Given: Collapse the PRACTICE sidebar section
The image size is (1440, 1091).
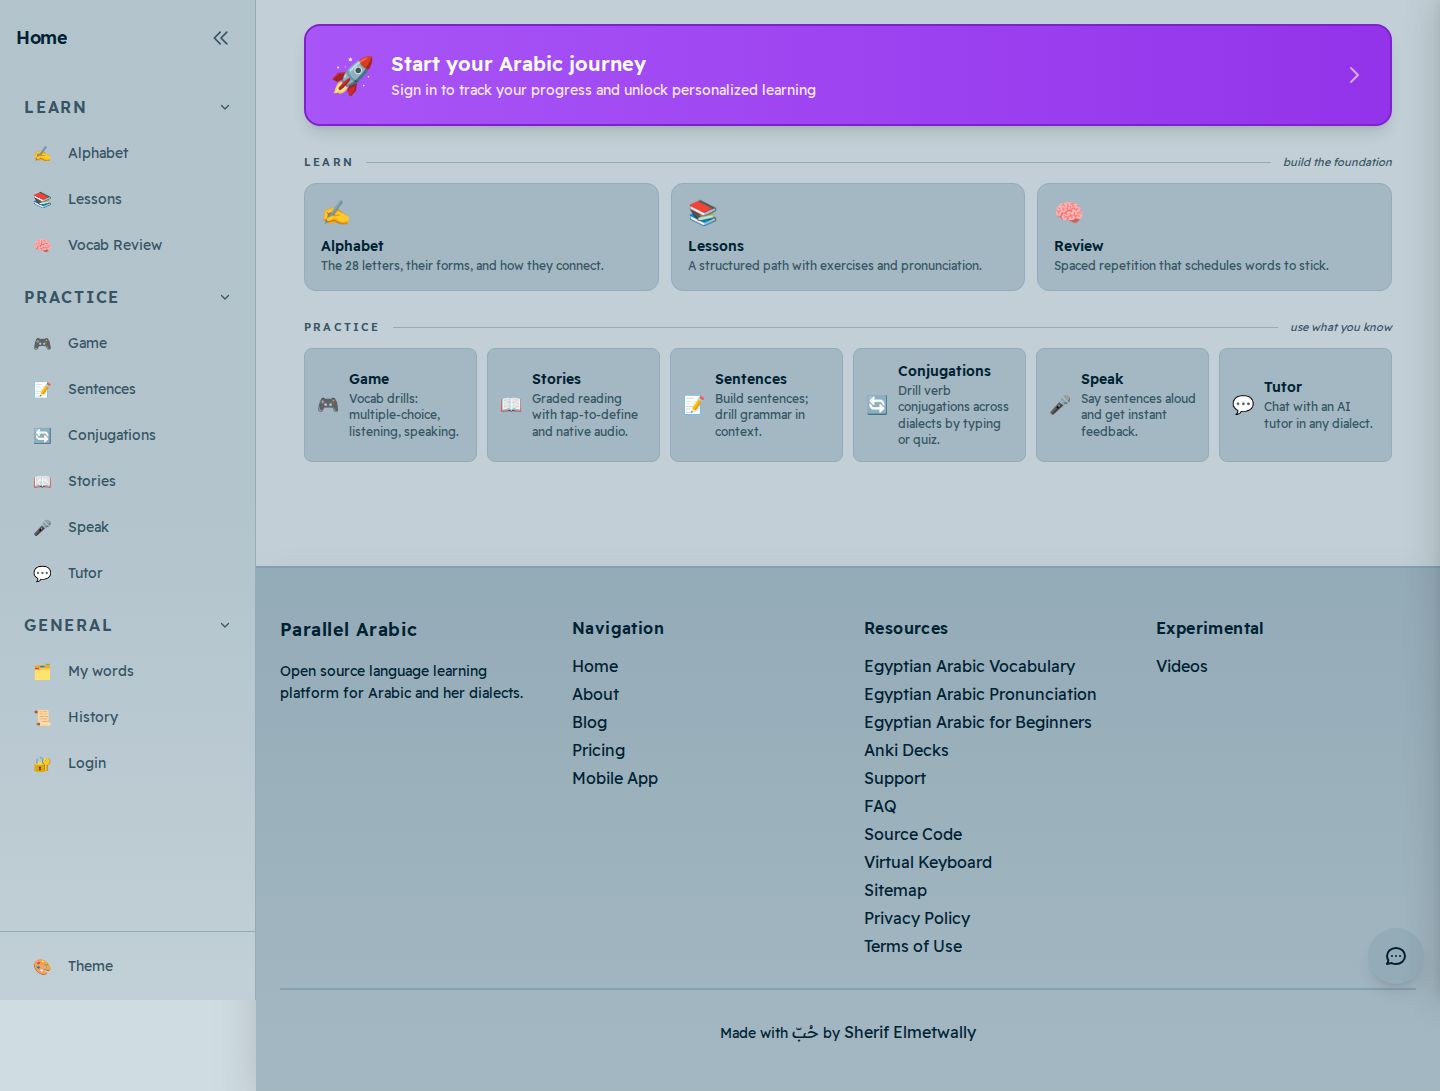Looking at the screenshot, I should [225, 297].
